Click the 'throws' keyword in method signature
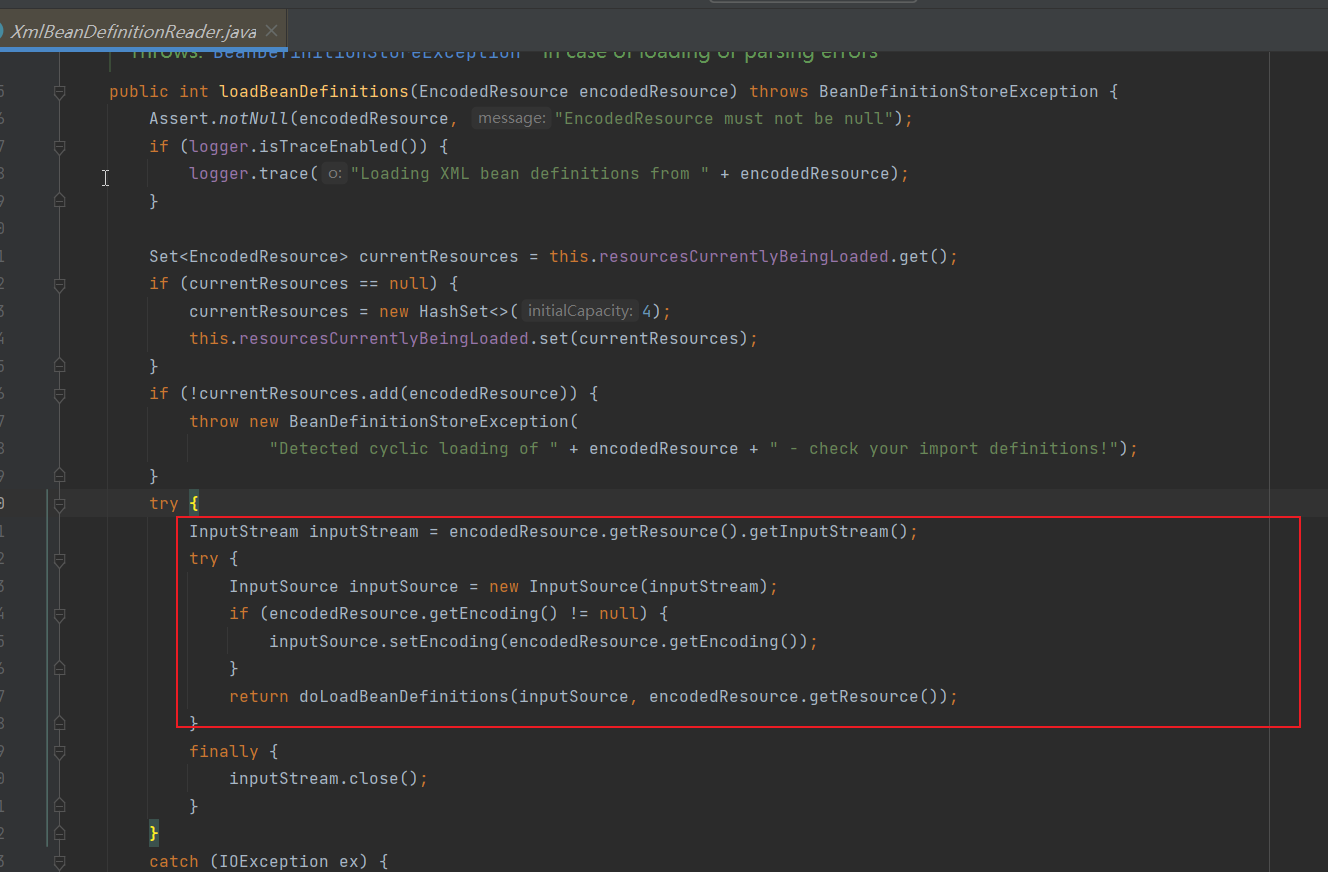 779,92
